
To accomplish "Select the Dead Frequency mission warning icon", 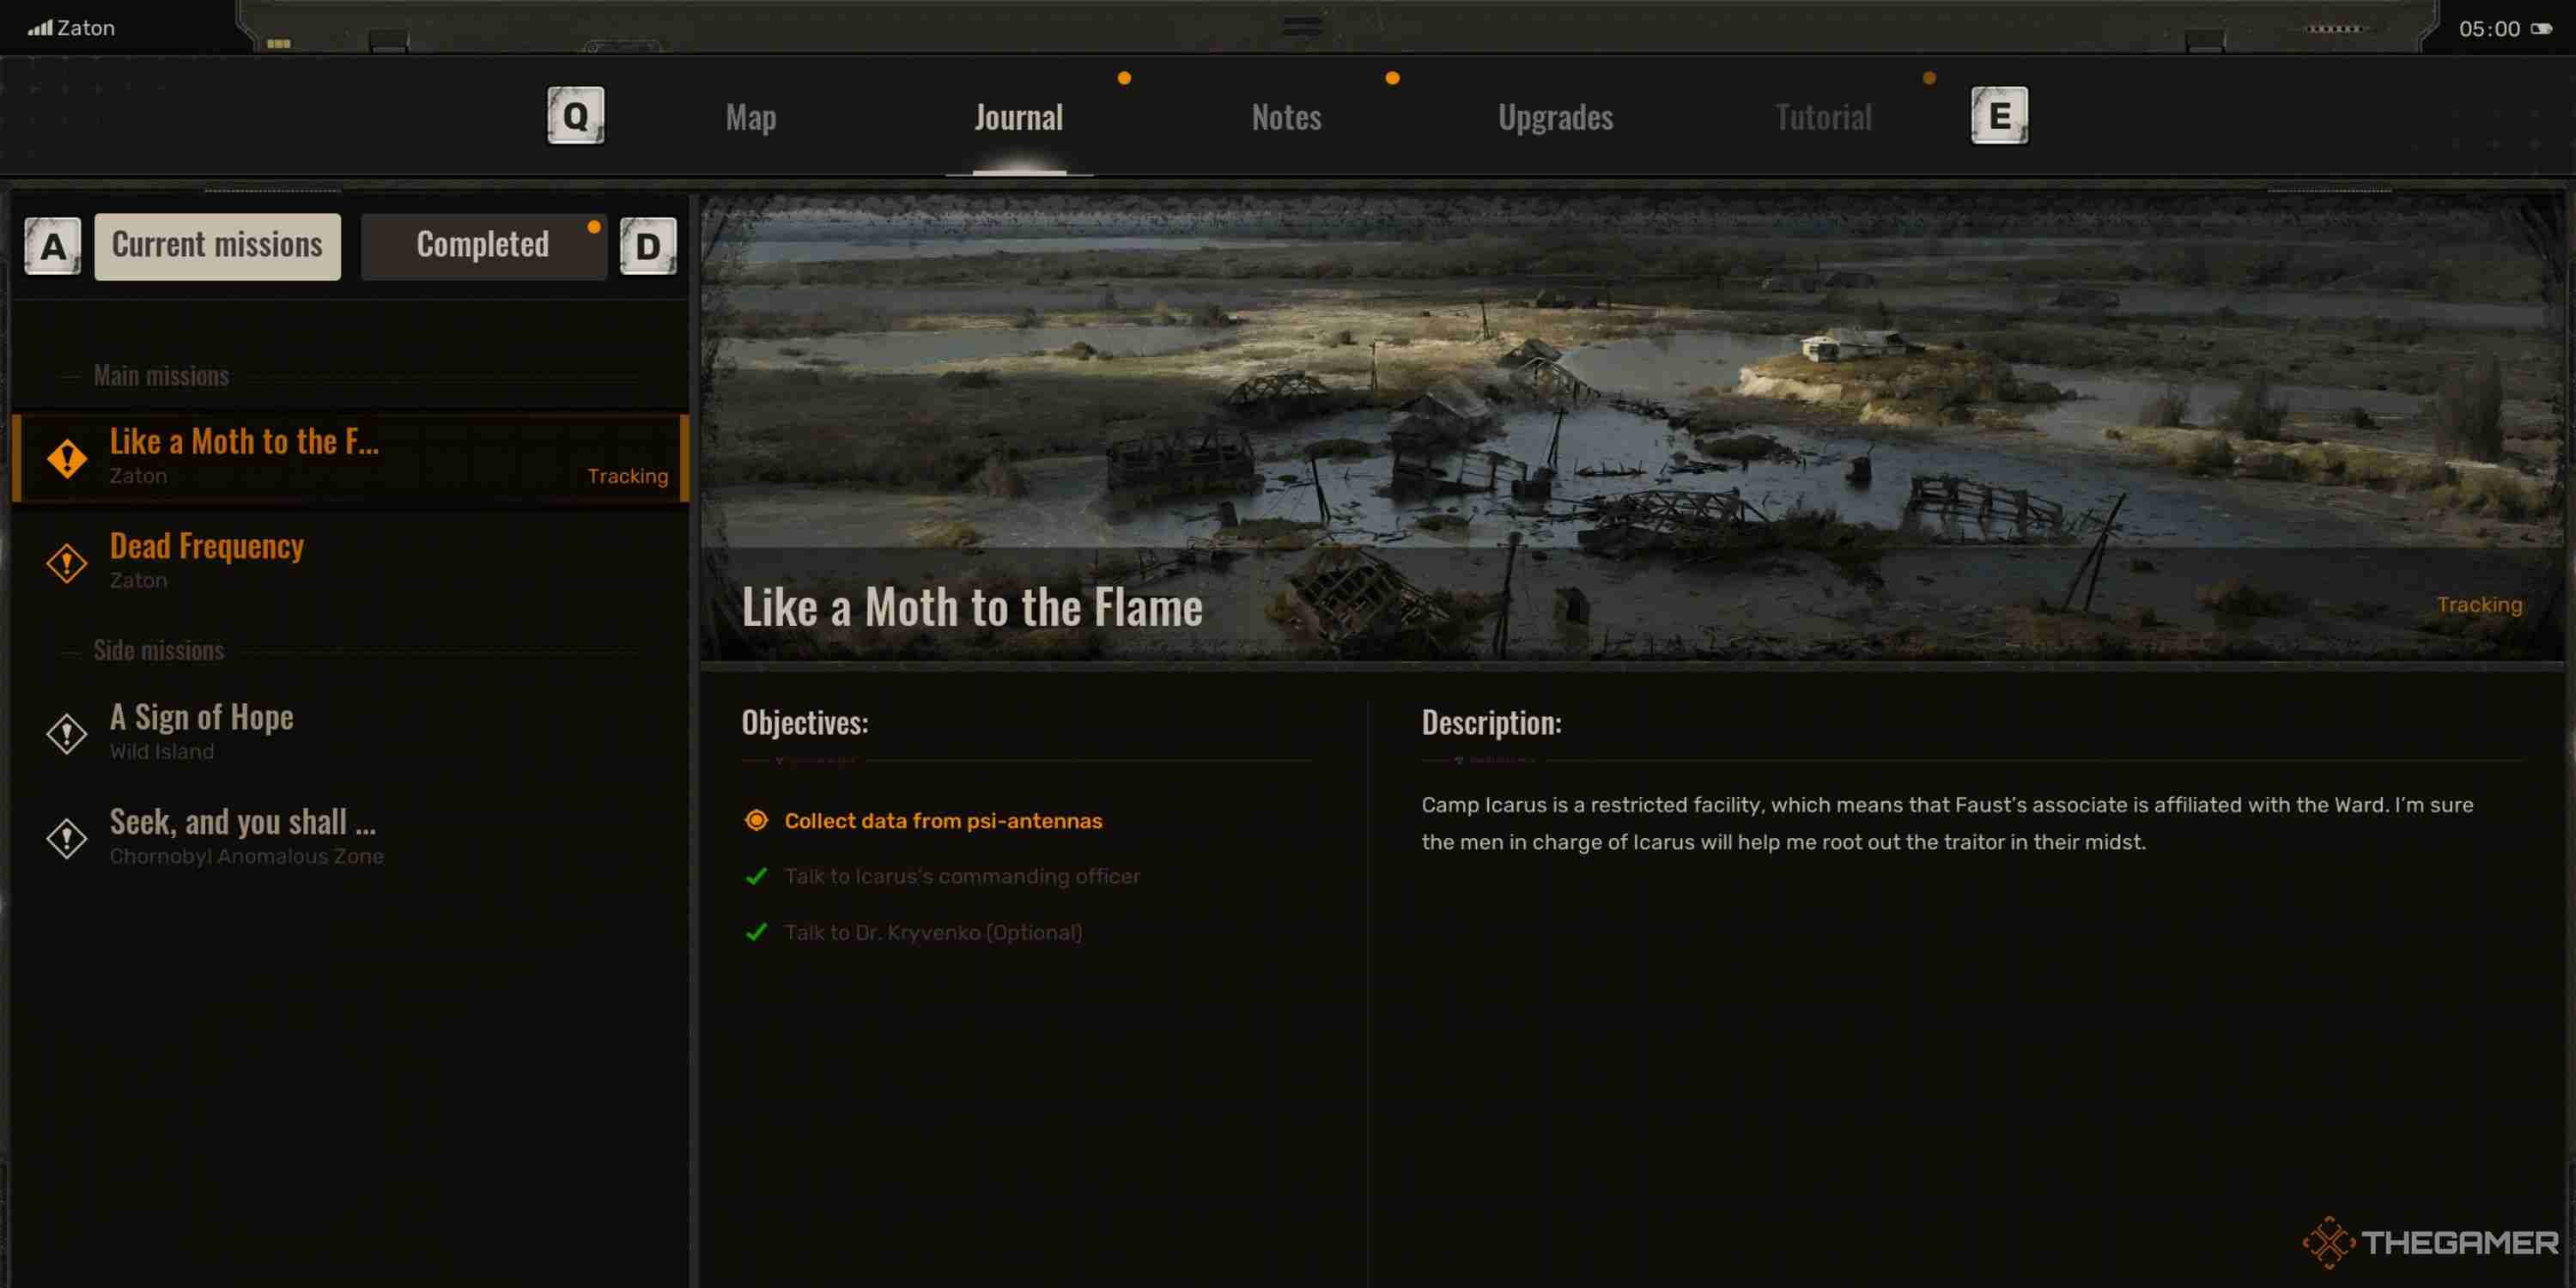I will (x=67, y=560).
